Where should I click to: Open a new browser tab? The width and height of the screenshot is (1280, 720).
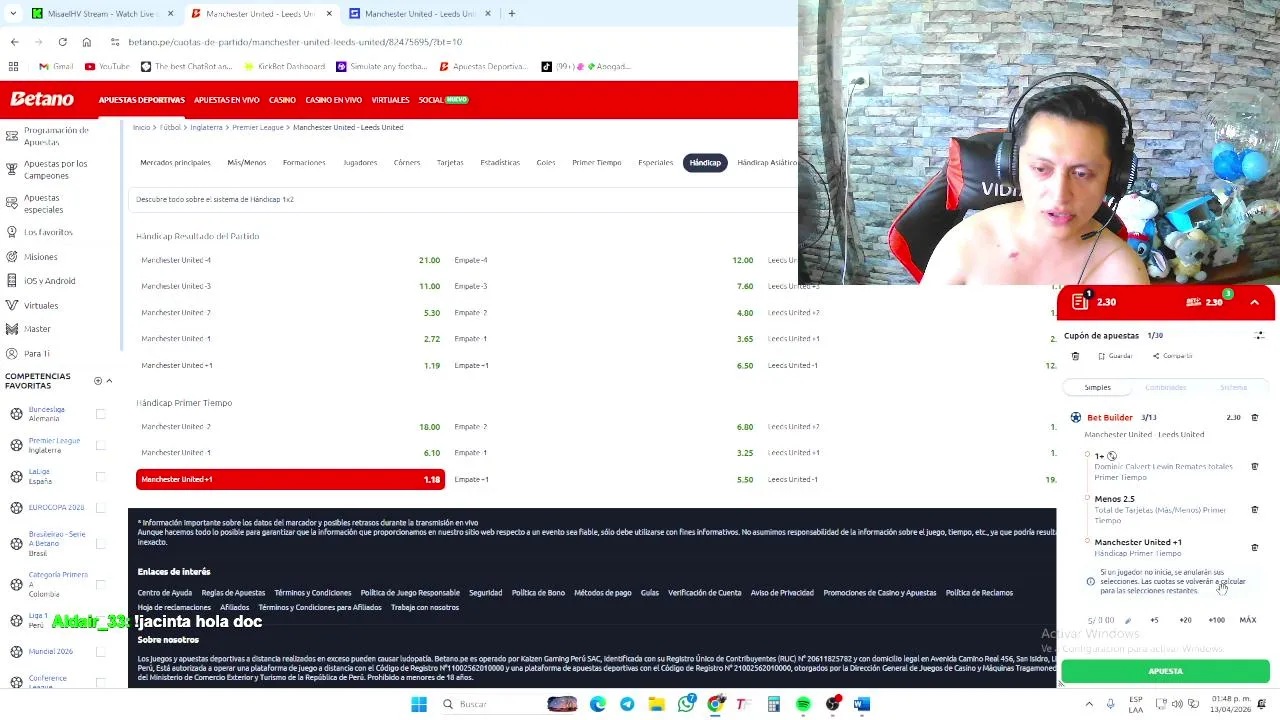pos(511,14)
